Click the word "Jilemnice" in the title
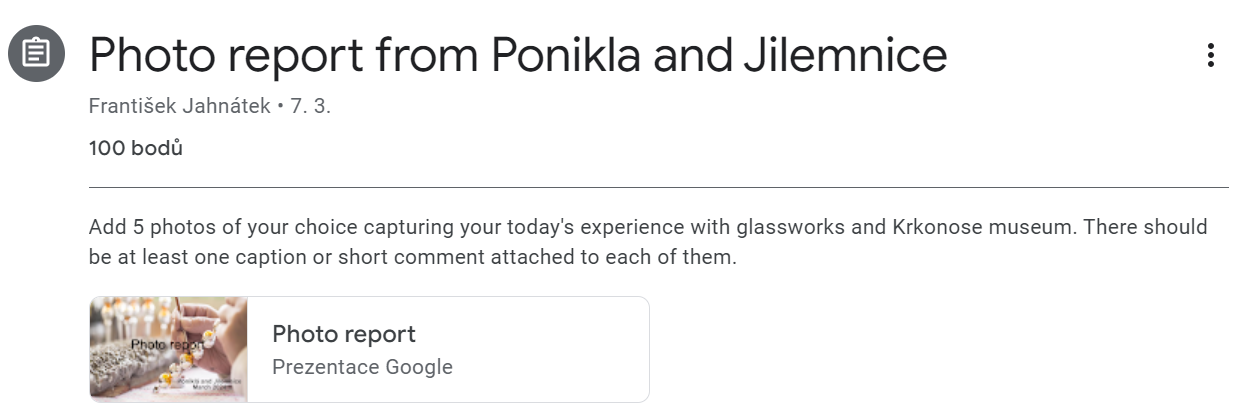 pos(845,56)
